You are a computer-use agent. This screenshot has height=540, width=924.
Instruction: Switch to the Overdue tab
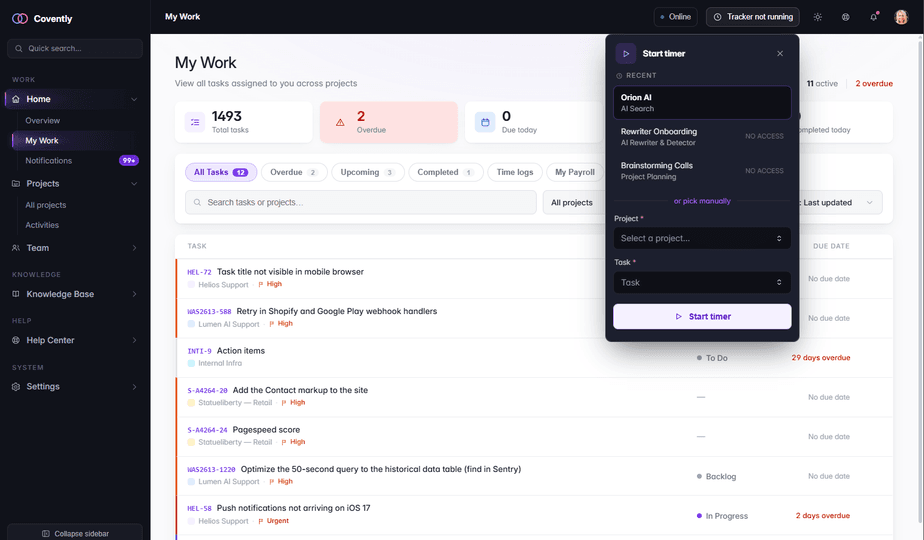coord(294,172)
